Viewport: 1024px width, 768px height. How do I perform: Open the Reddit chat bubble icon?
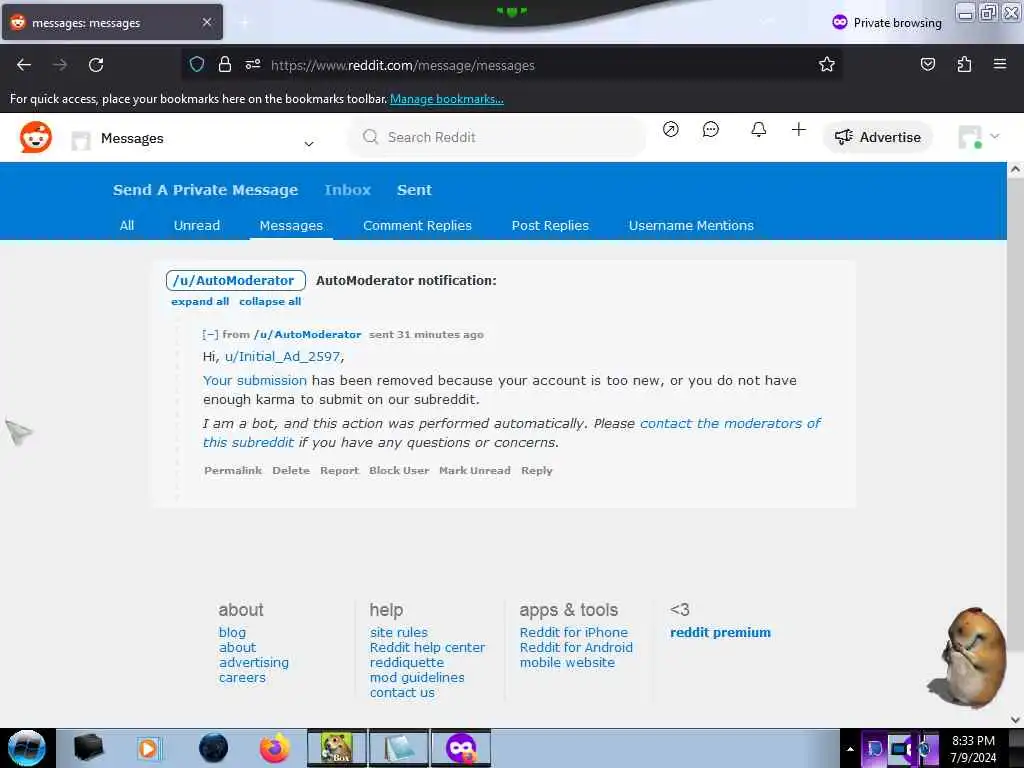[x=711, y=129]
